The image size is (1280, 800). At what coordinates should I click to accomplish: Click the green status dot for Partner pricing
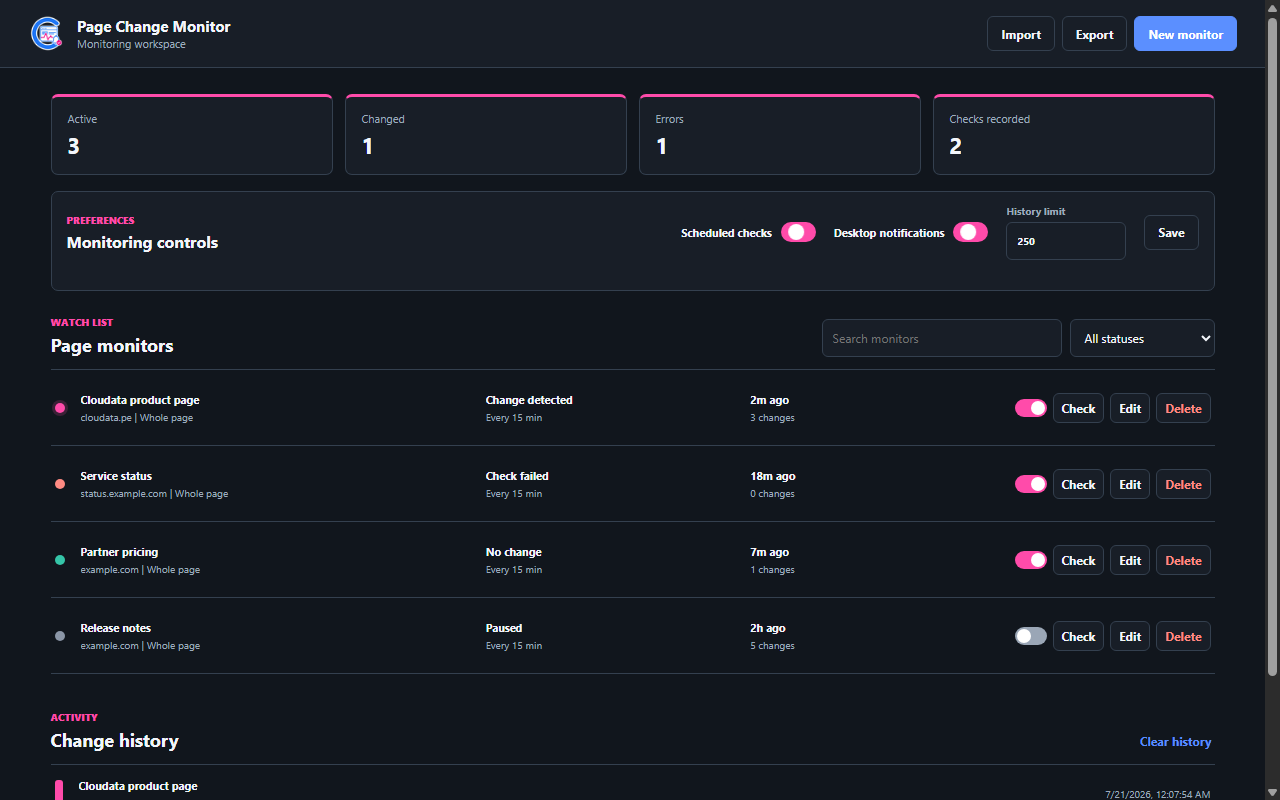[x=60, y=560]
